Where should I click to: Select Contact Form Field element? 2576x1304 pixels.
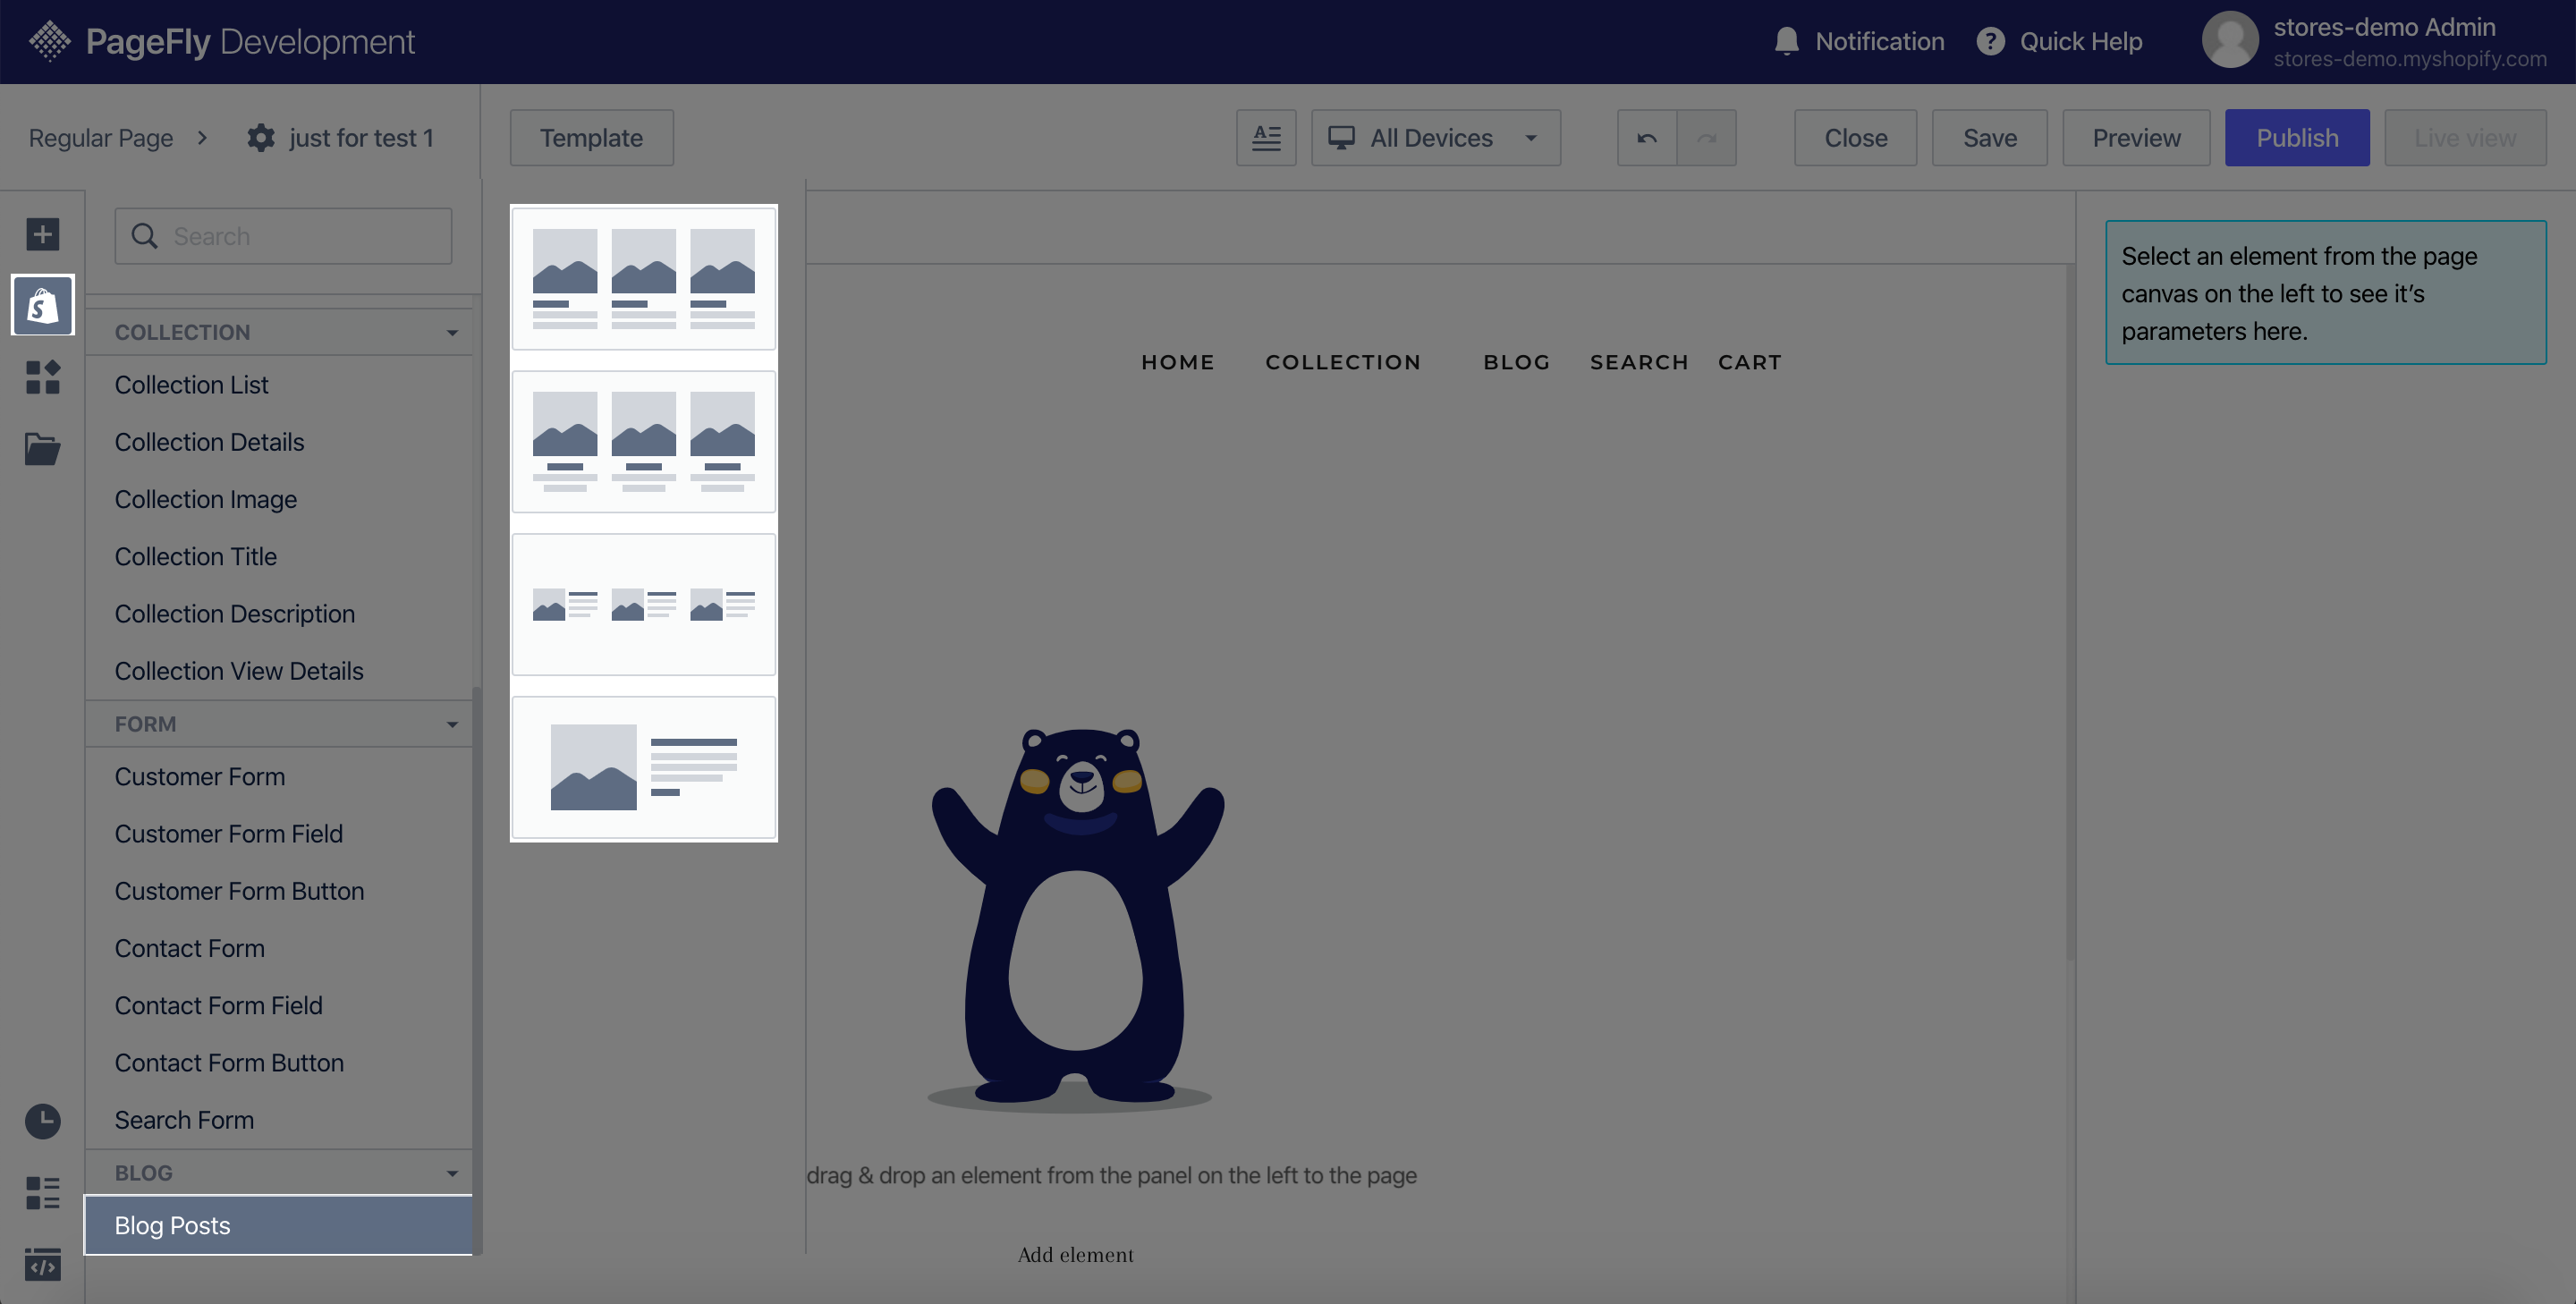(278, 1006)
